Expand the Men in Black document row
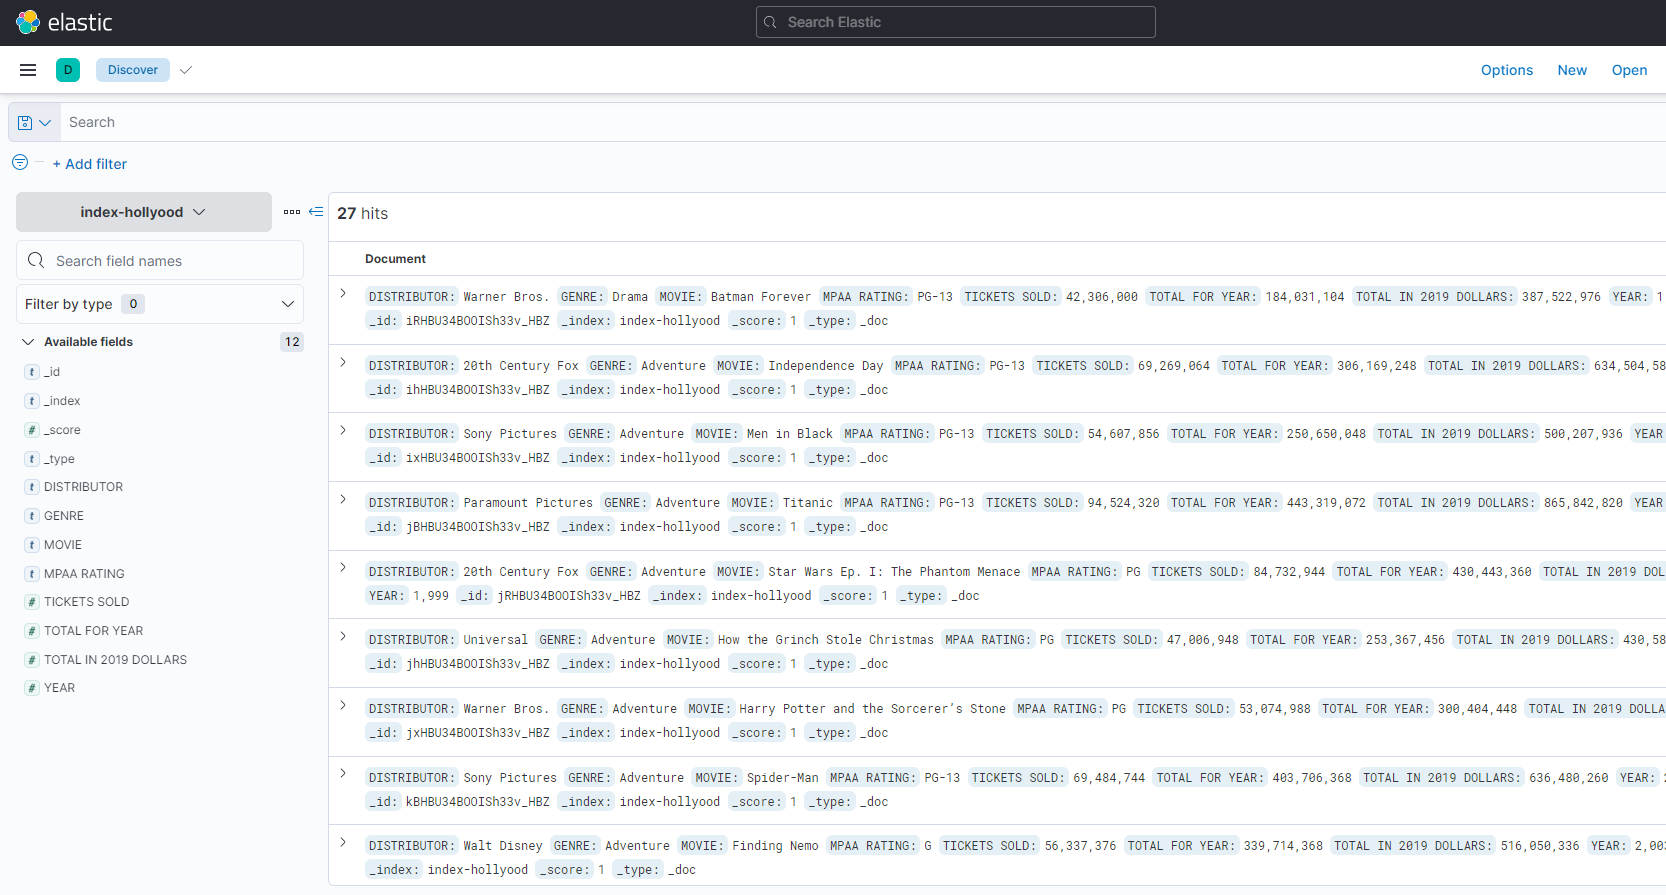Viewport: 1666px width, 895px height. click(343, 430)
